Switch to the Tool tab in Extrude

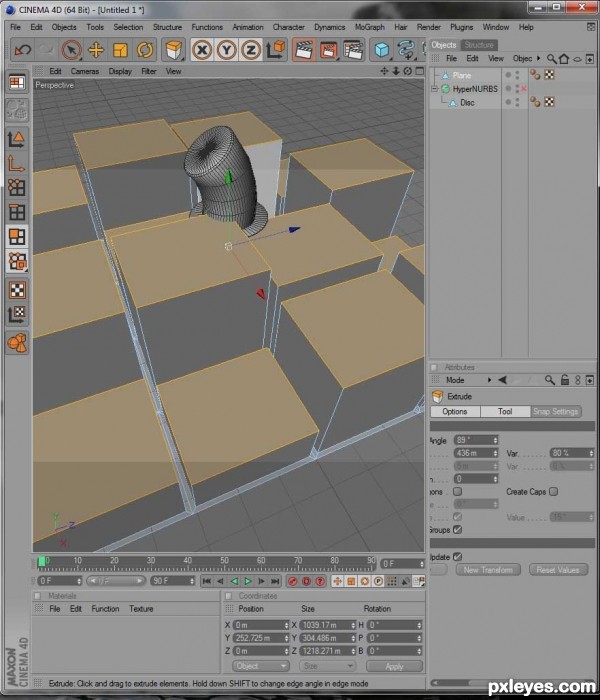[x=505, y=412]
